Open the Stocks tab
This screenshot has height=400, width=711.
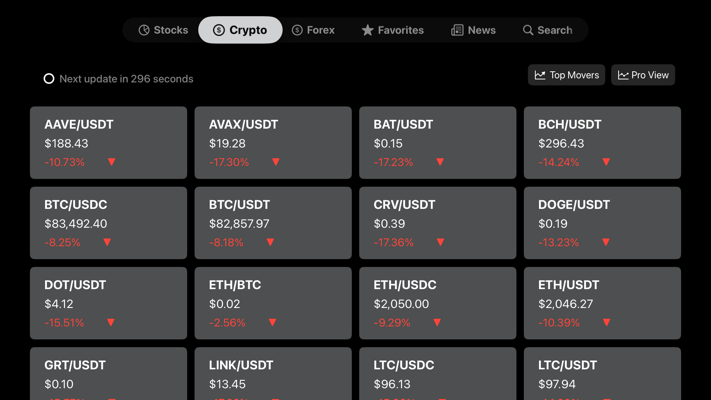click(x=163, y=30)
